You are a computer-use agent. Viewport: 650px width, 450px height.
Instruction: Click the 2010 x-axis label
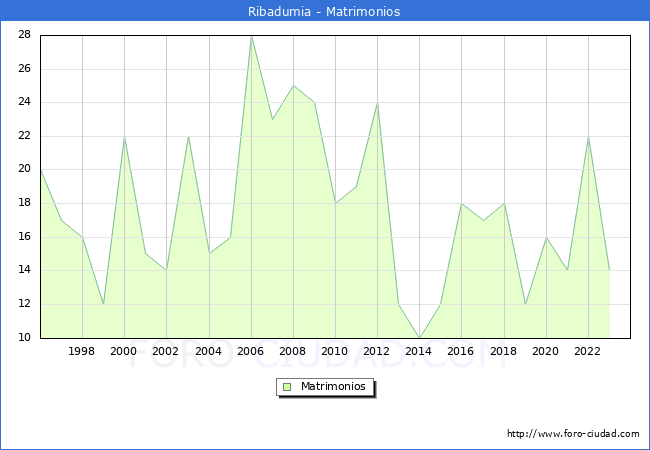(335, 352)
